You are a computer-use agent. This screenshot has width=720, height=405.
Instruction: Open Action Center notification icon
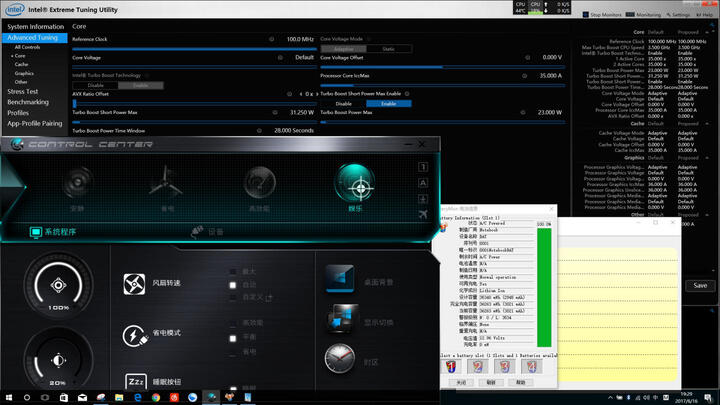pos(708,397)
